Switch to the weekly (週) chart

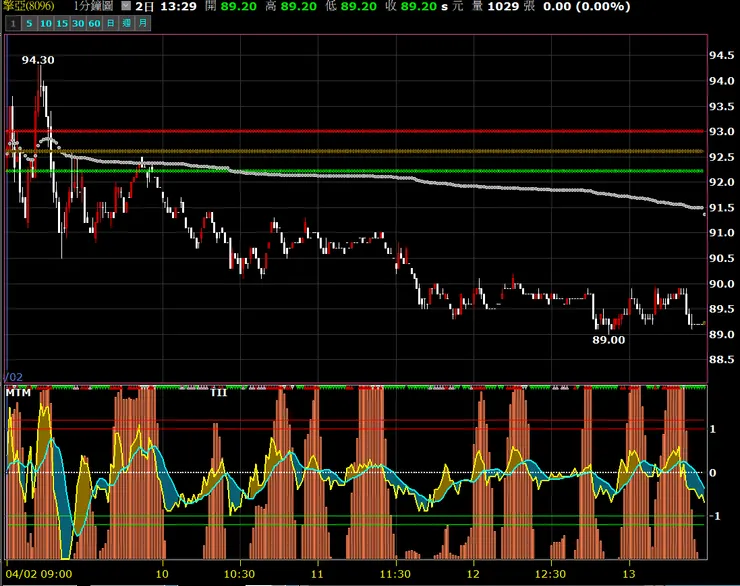[x=126, y=23]
